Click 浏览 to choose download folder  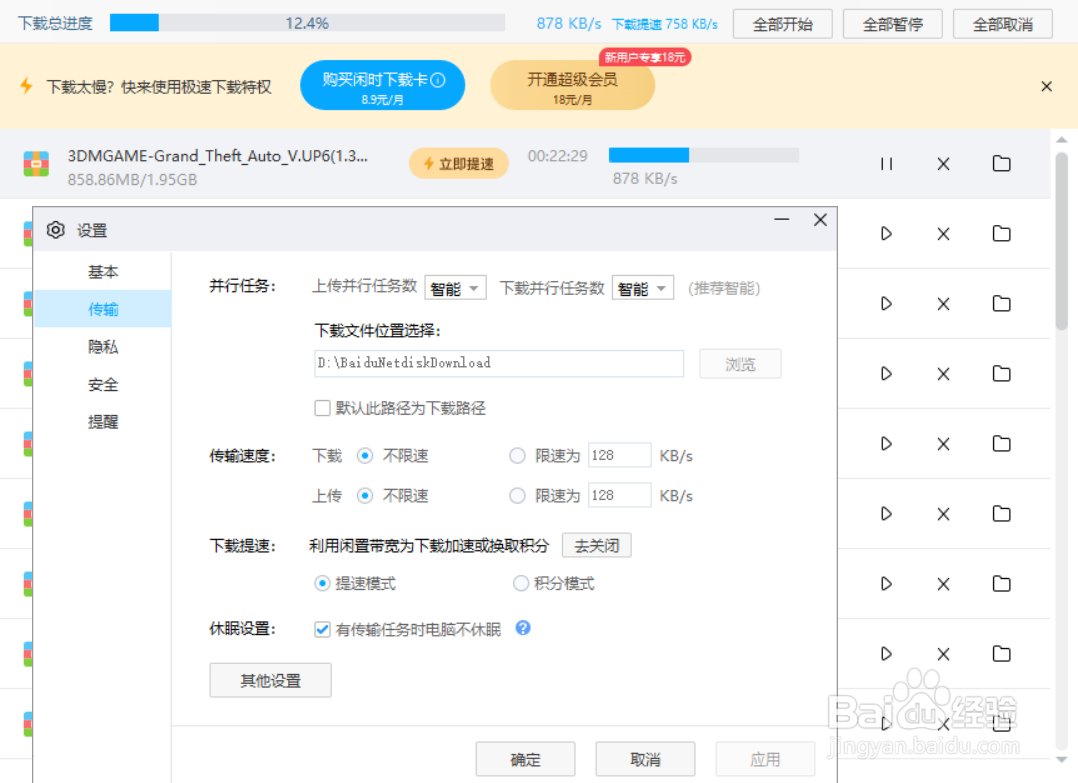[740, 364]
